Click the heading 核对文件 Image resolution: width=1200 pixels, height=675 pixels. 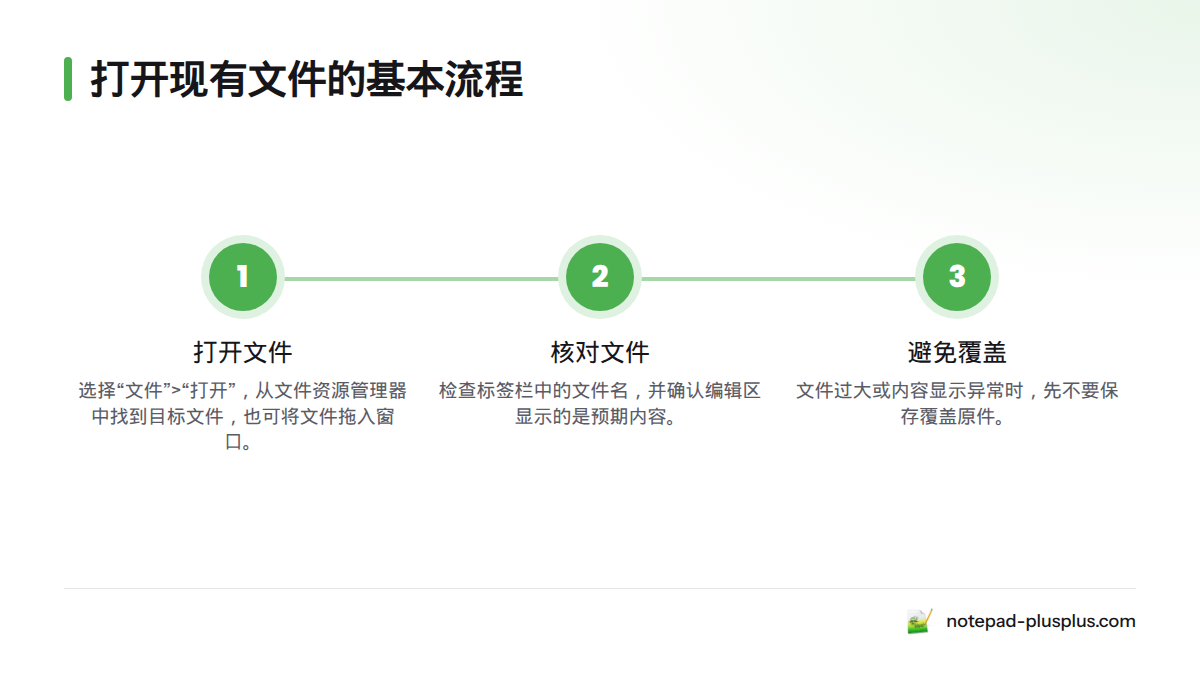pyautogui.click(x=600, y=352)
